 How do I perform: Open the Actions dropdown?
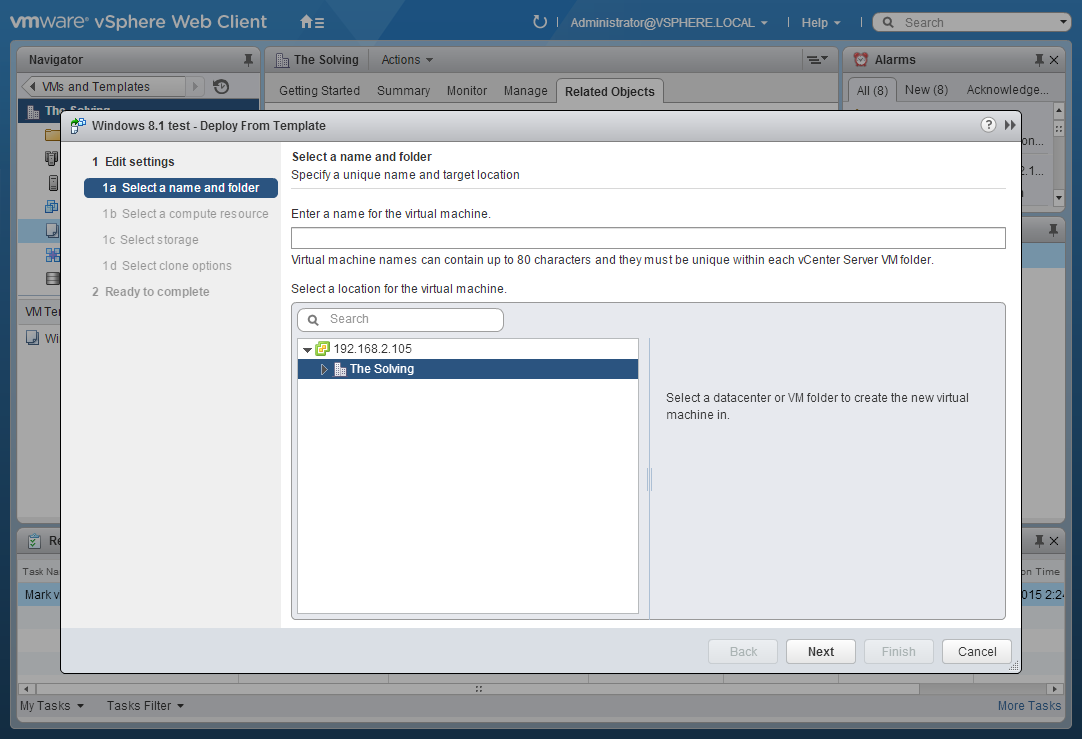coord(407,60)
